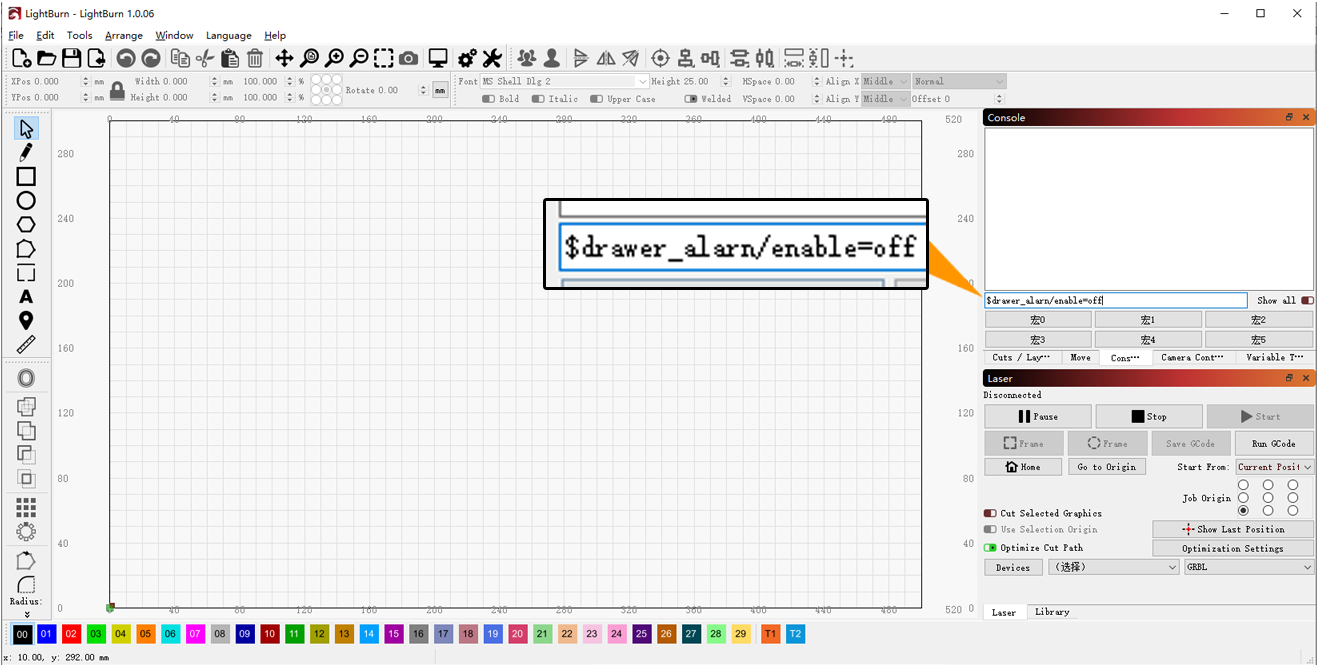The height and width of the screenshot is (665, 1318).
Task: Open the Normal text mode dropdown
Action: (x=958, y=82)
